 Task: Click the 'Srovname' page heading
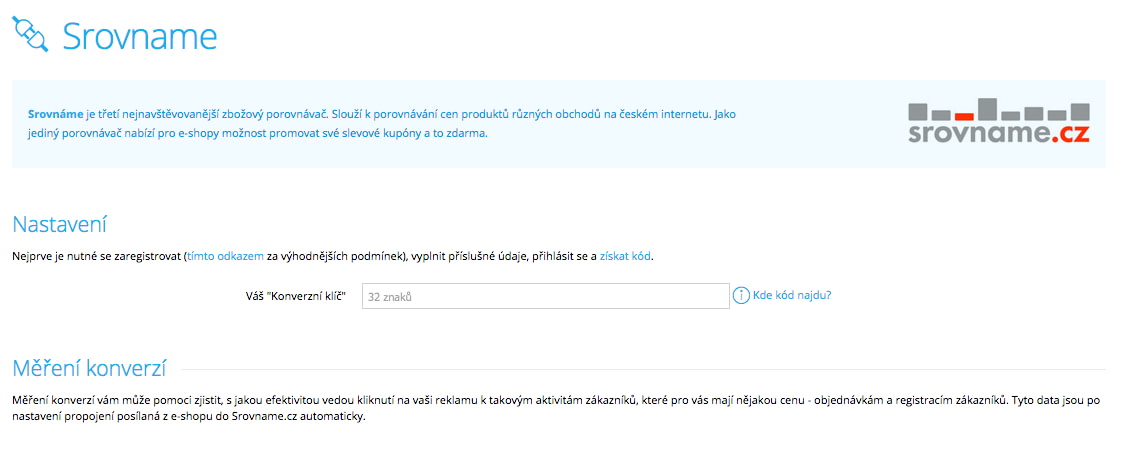click(139, 36)
